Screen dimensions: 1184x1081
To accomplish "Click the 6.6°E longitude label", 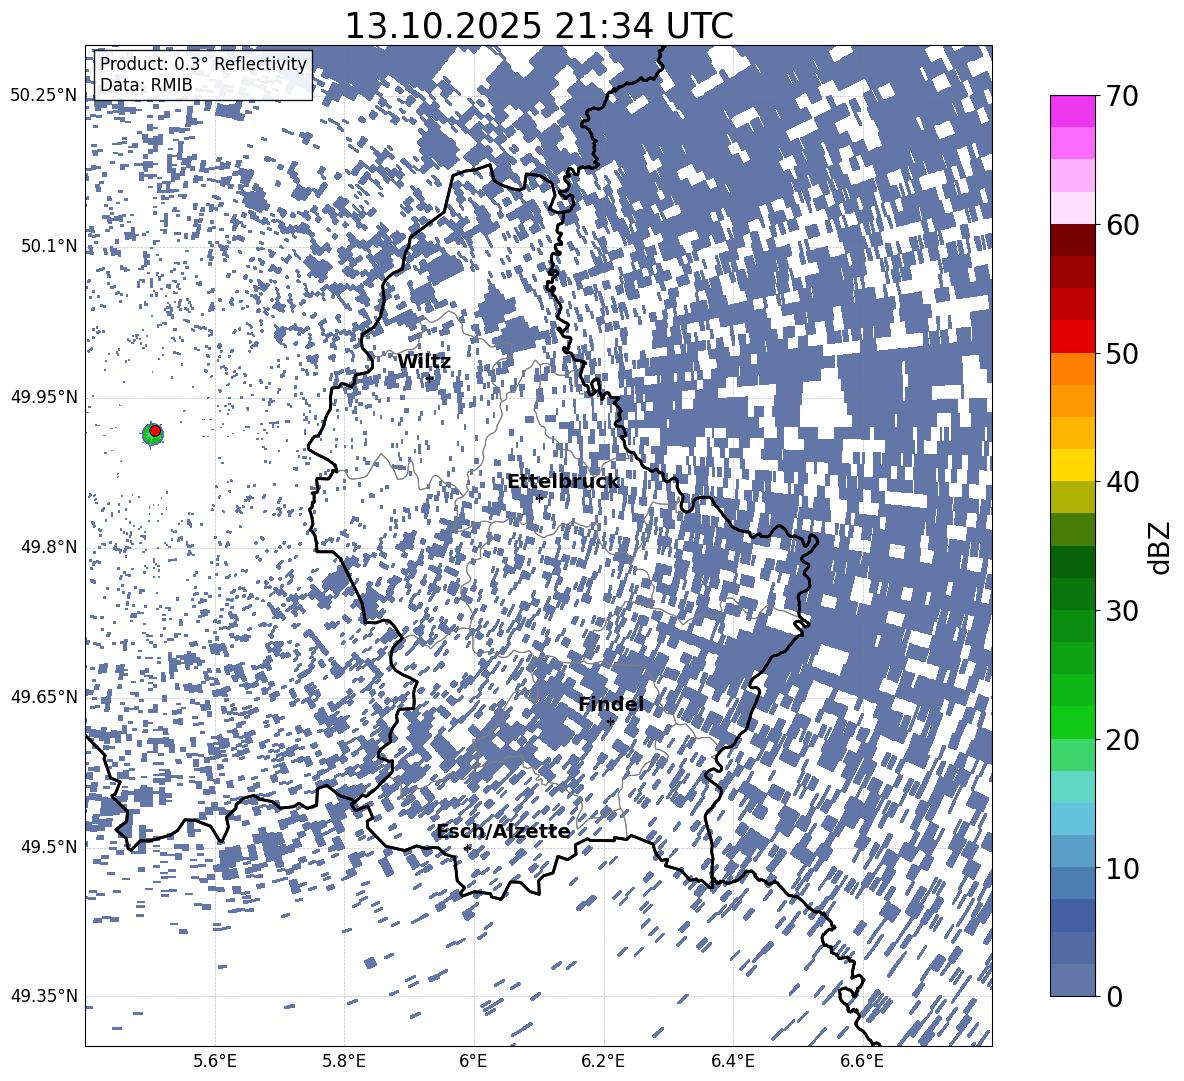I will (862, 1061).
